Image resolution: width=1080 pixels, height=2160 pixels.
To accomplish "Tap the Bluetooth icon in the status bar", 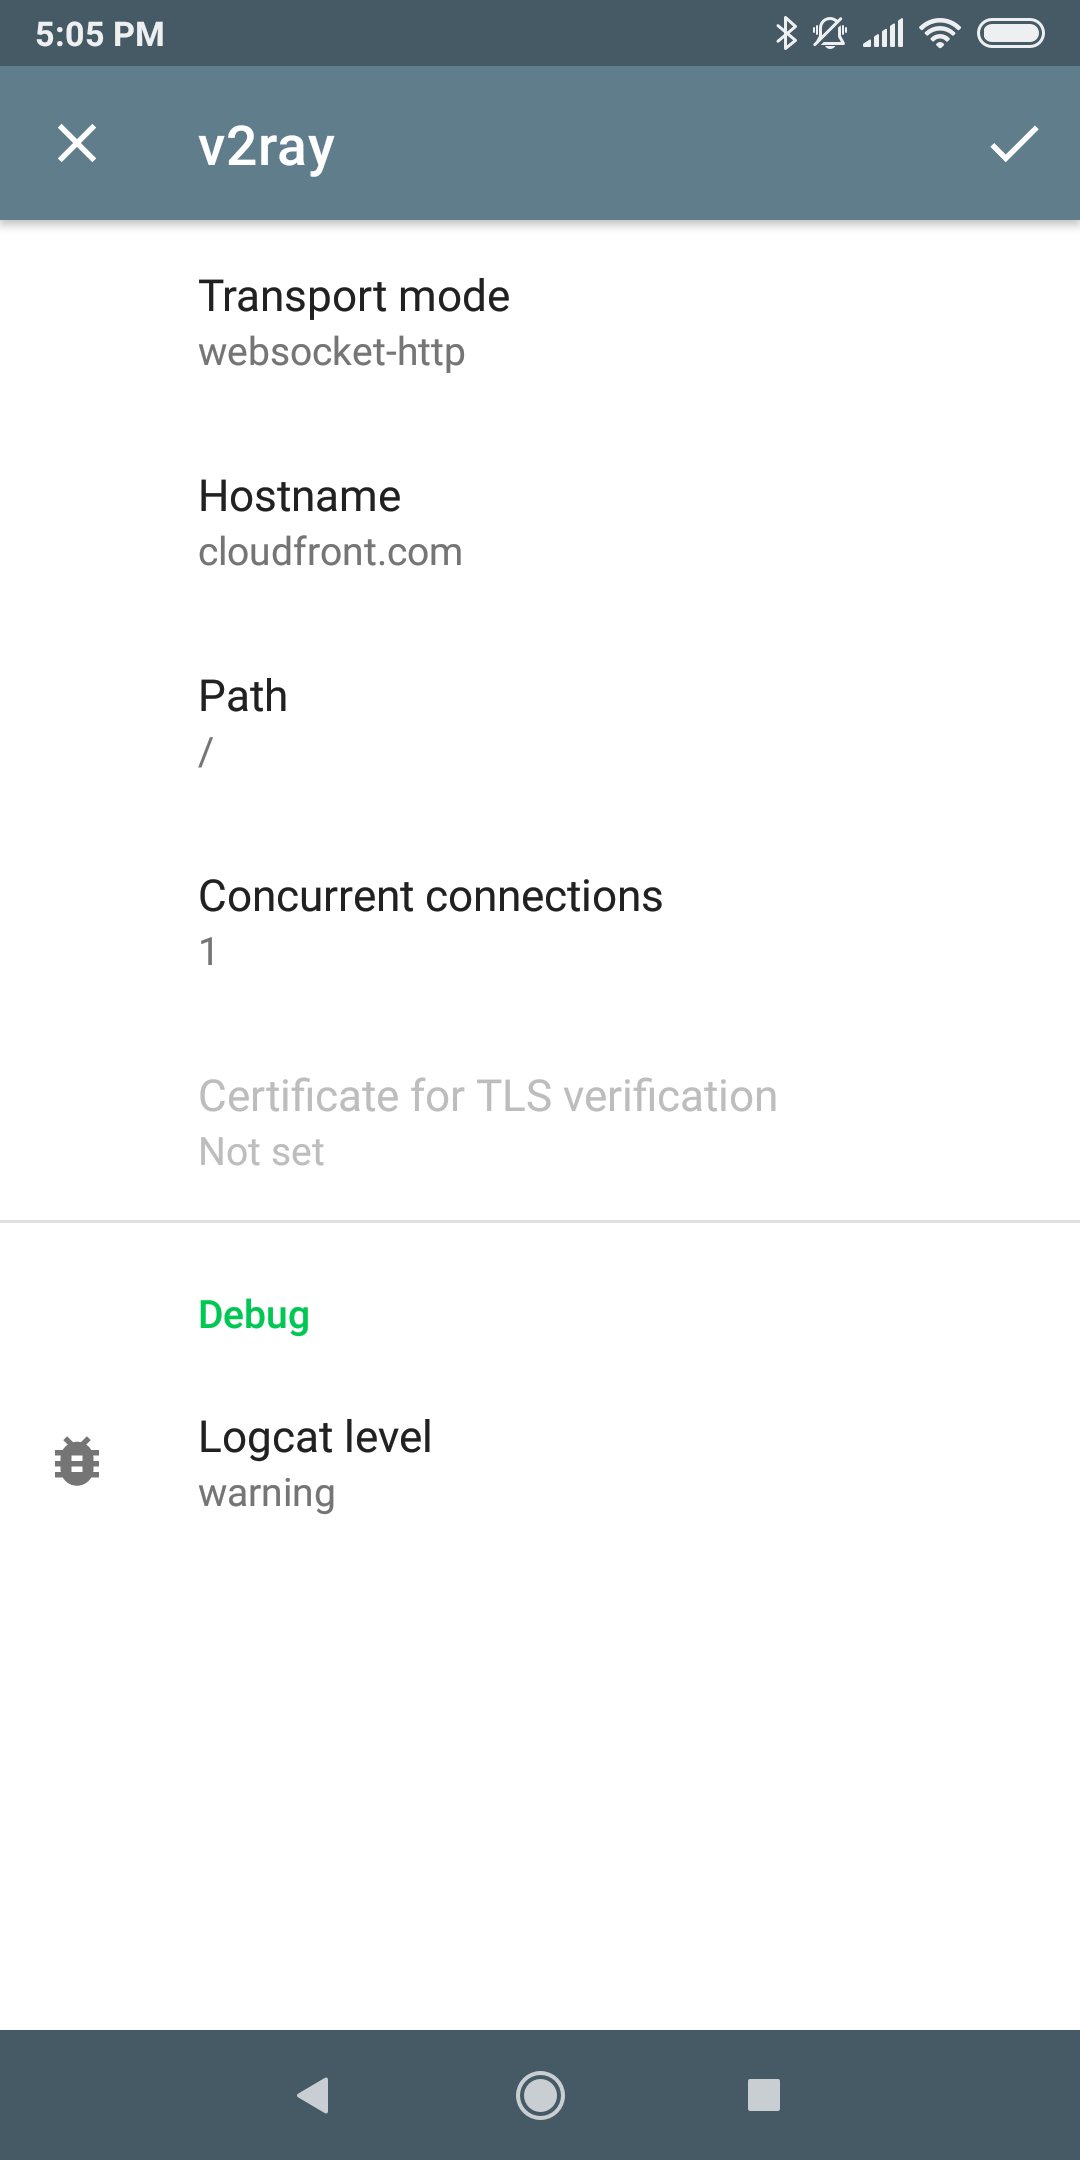I will 786,33.
